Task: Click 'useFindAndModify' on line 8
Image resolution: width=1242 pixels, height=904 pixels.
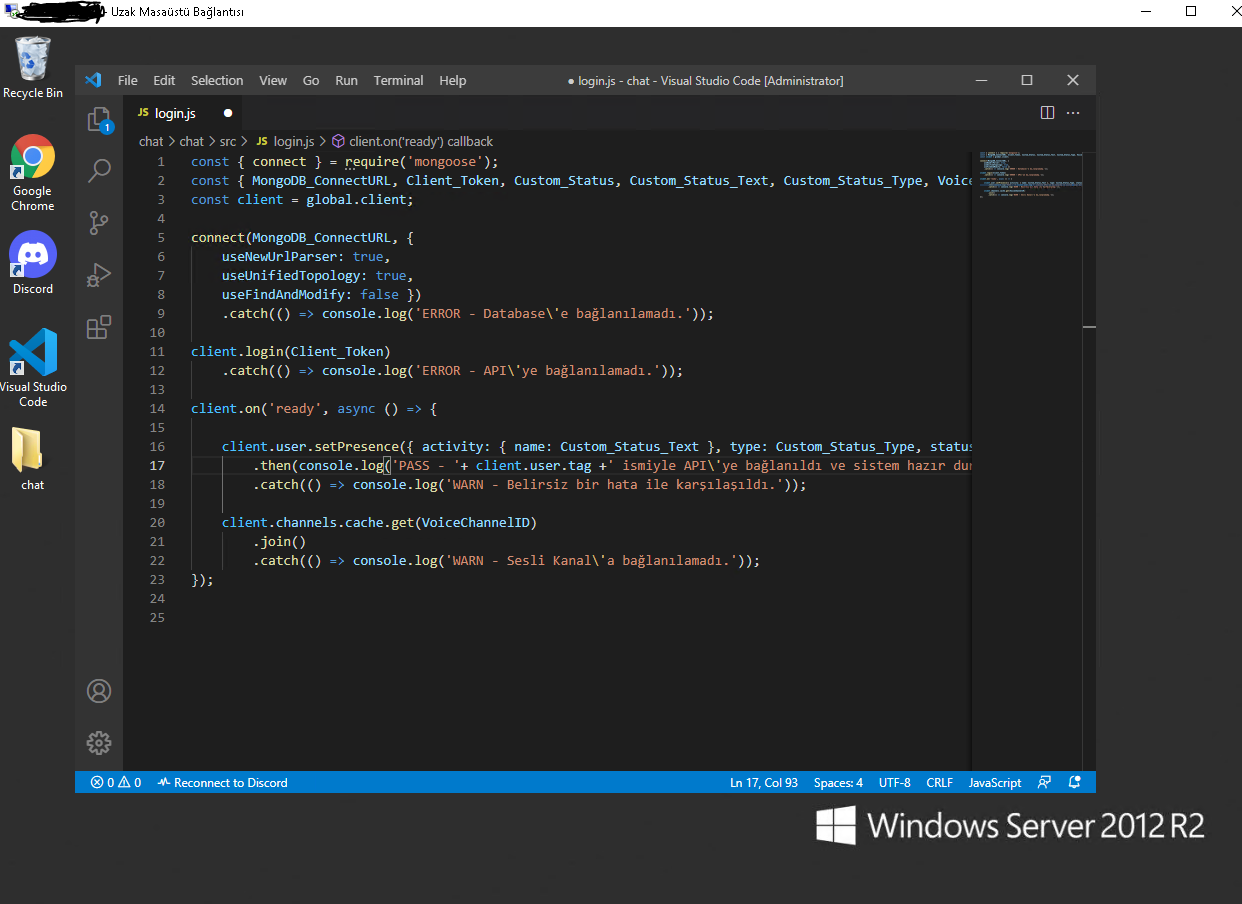Action: point(283,295)
